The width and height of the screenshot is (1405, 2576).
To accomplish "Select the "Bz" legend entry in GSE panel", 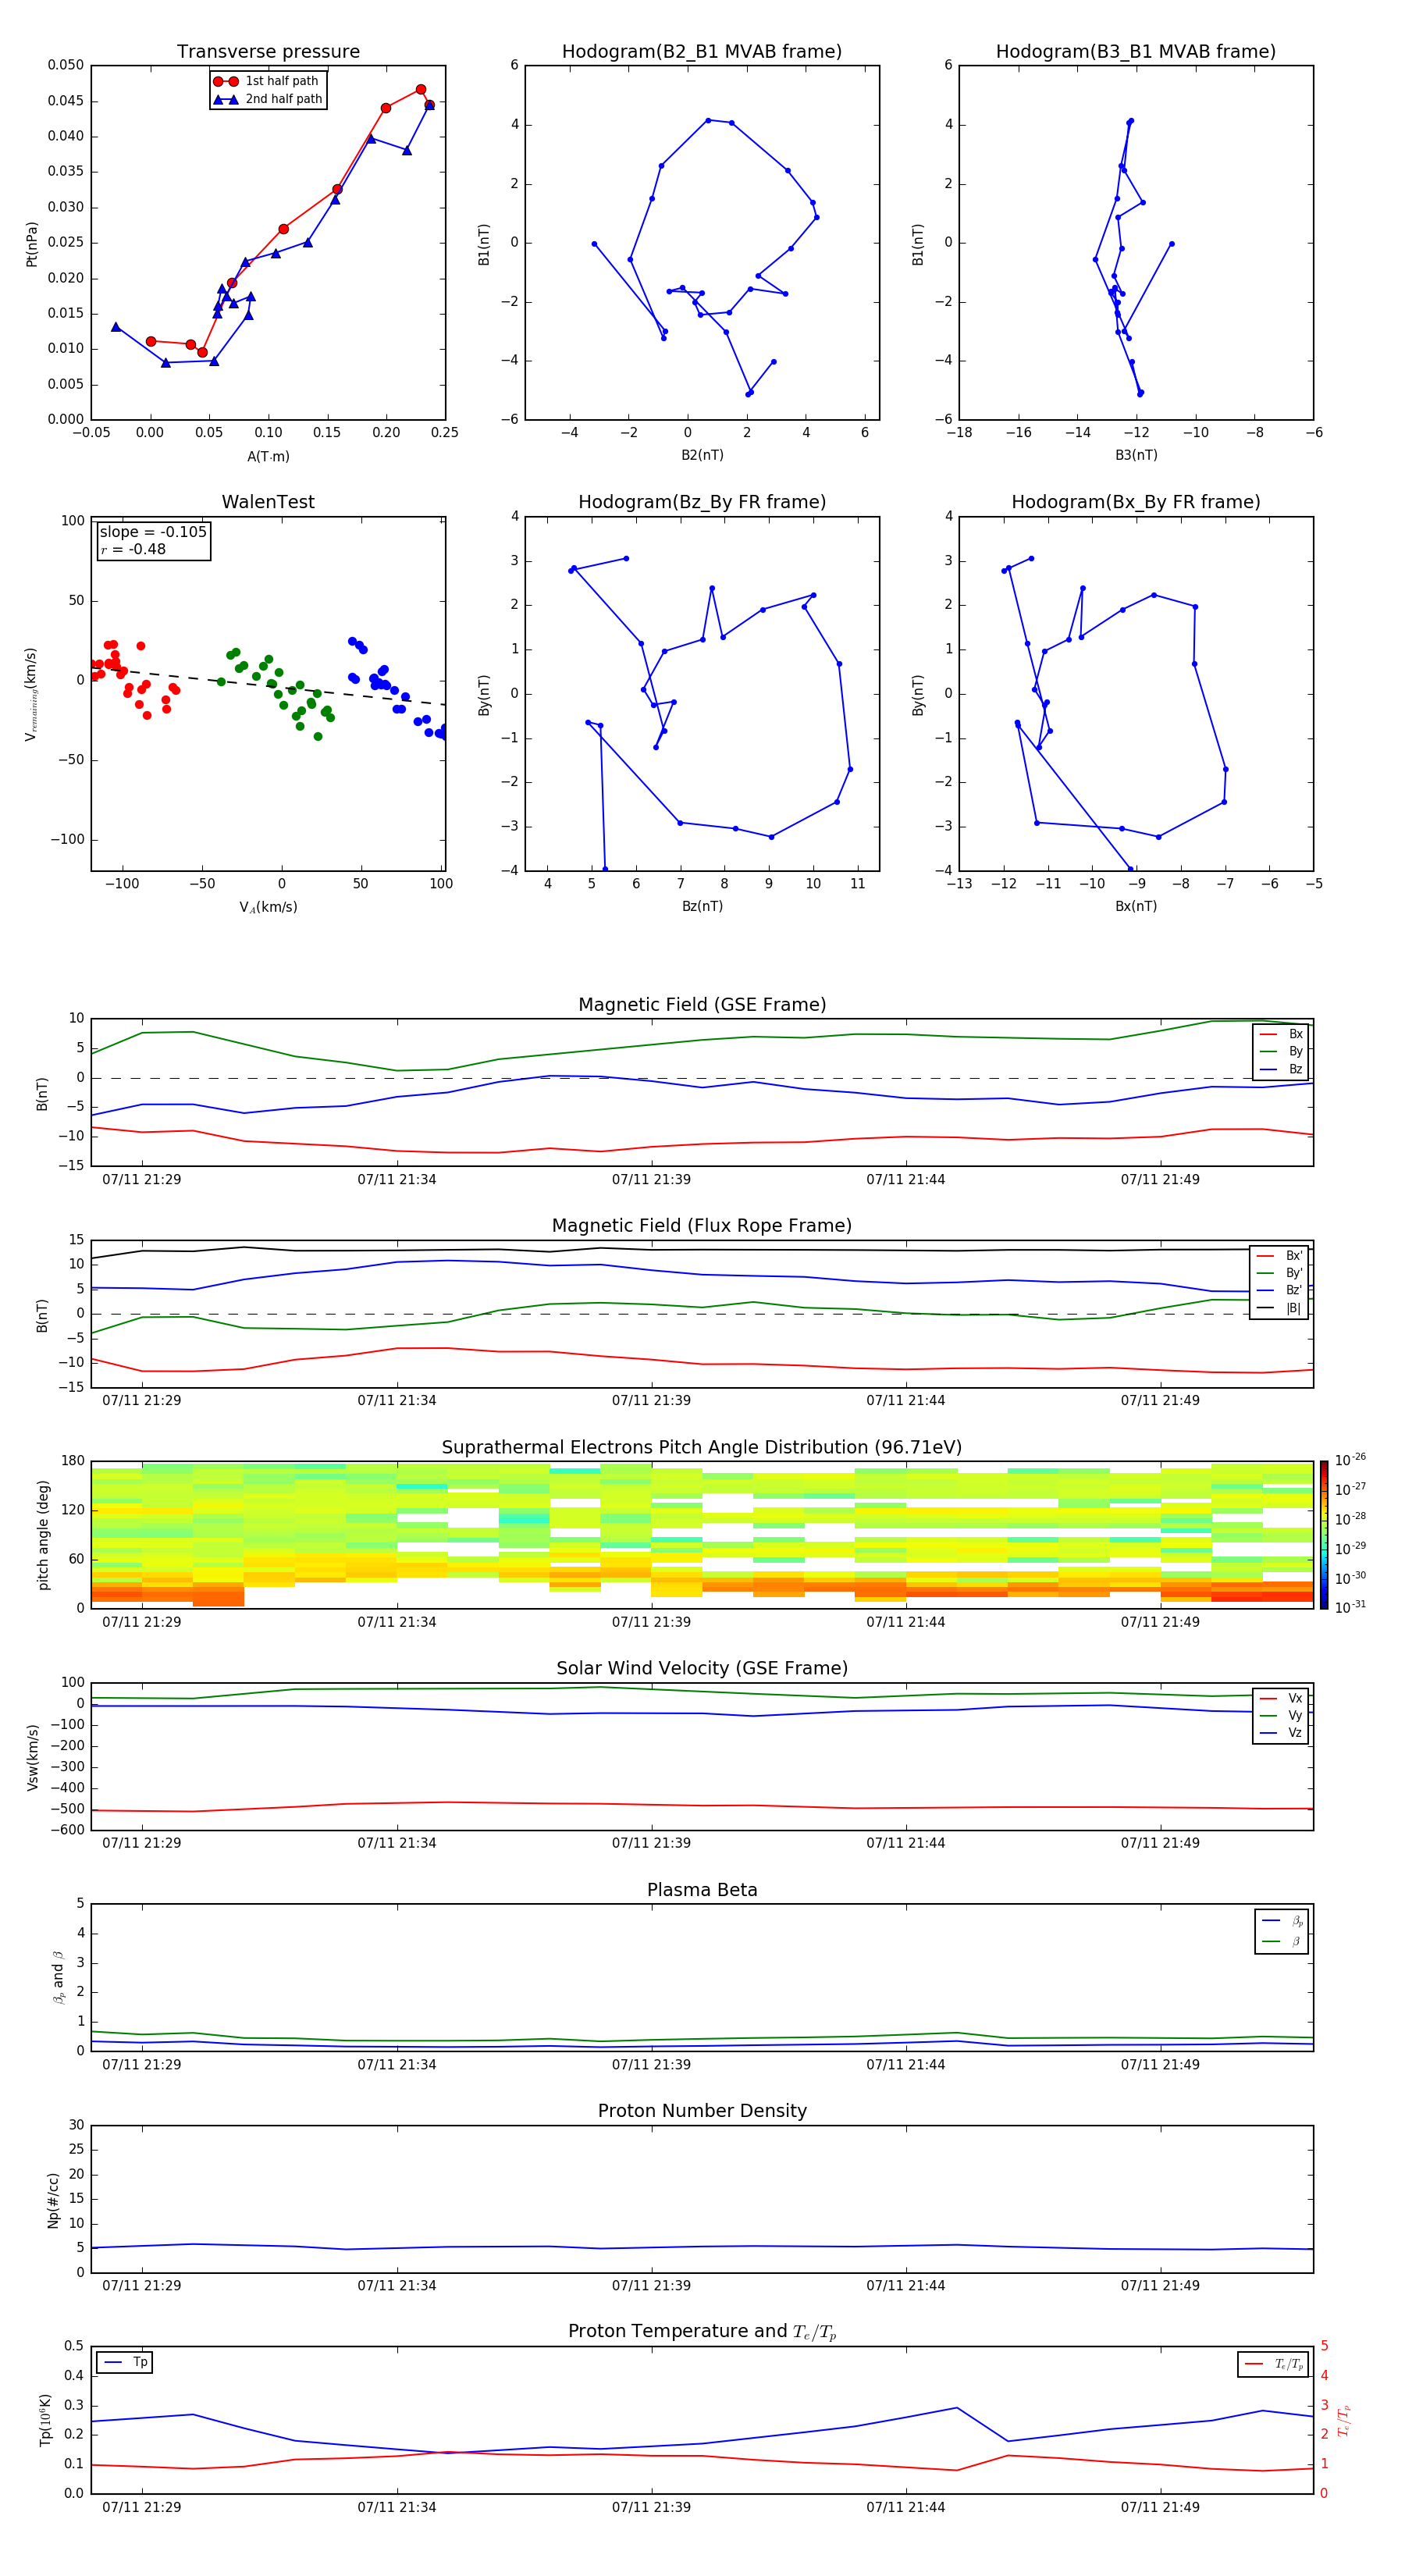I will pyautogui.click(x=1281, y=1069).
